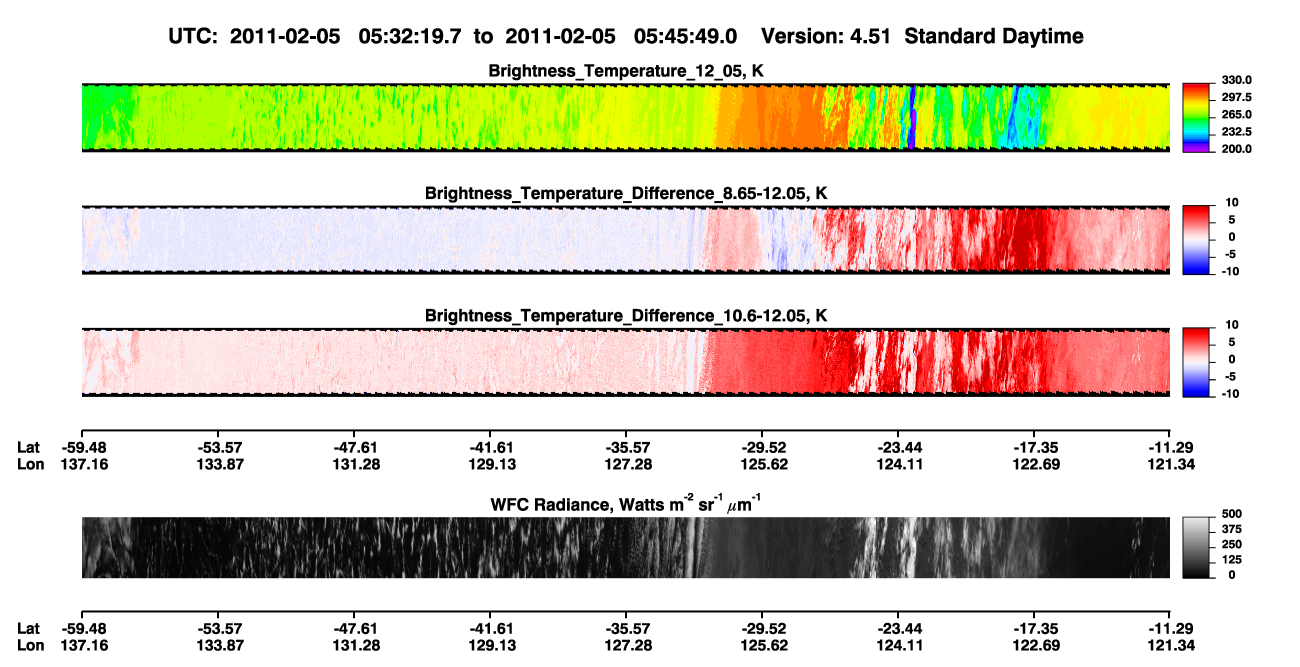Click the 265.0 colorbar tick label
This screenshot has width=1300, height=667.
pyautogui.click(x=1237, y=114)
